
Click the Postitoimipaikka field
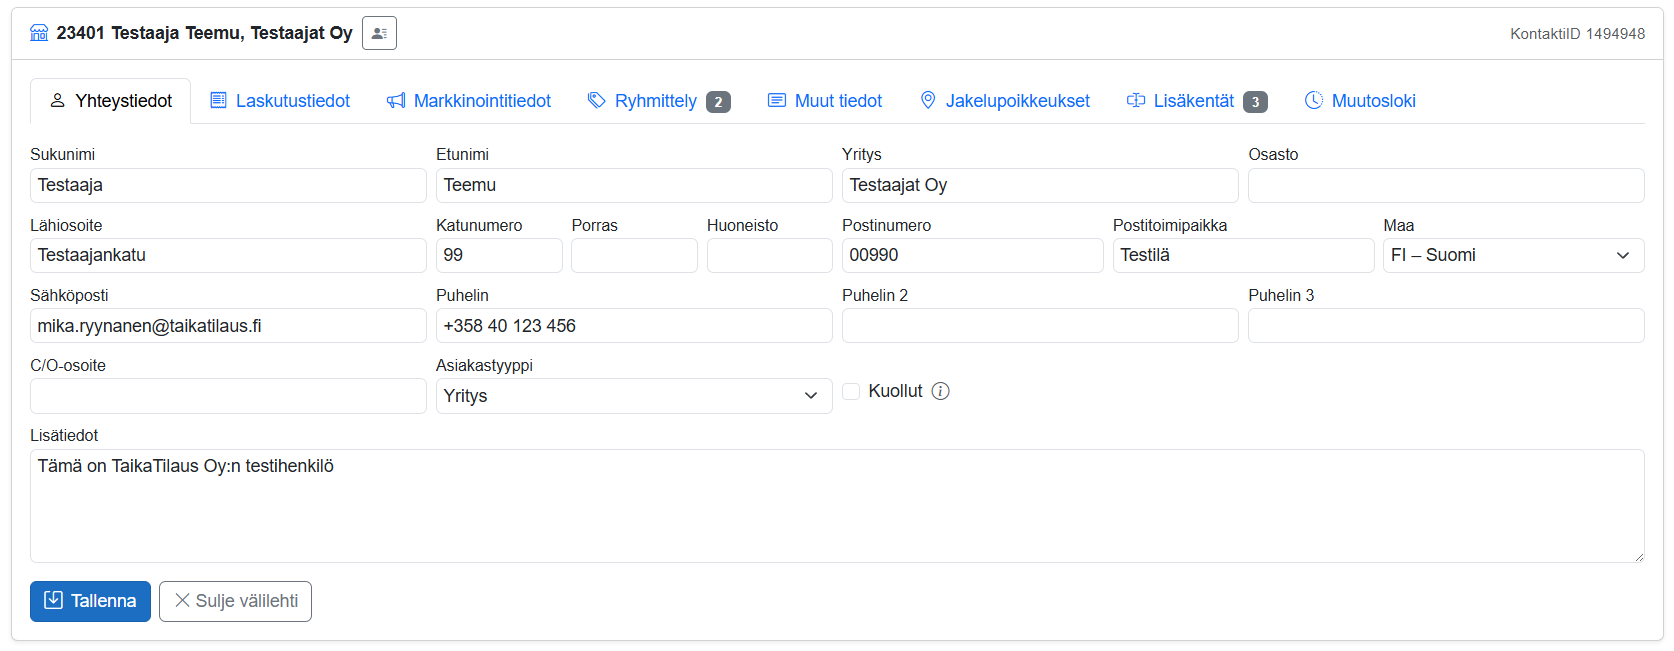(1244, 255)
